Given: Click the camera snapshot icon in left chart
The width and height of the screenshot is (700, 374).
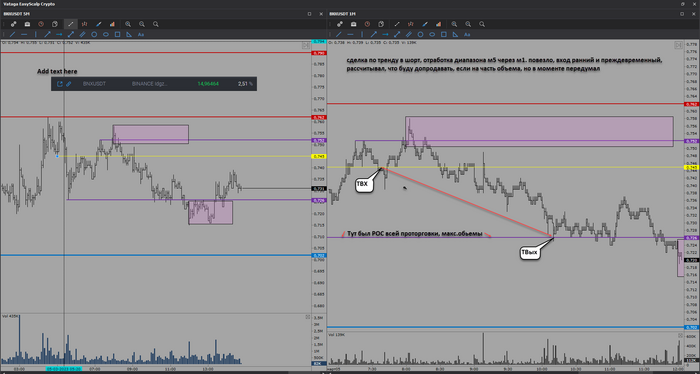Looking at the screenshot, I should (x=27, y=24).
